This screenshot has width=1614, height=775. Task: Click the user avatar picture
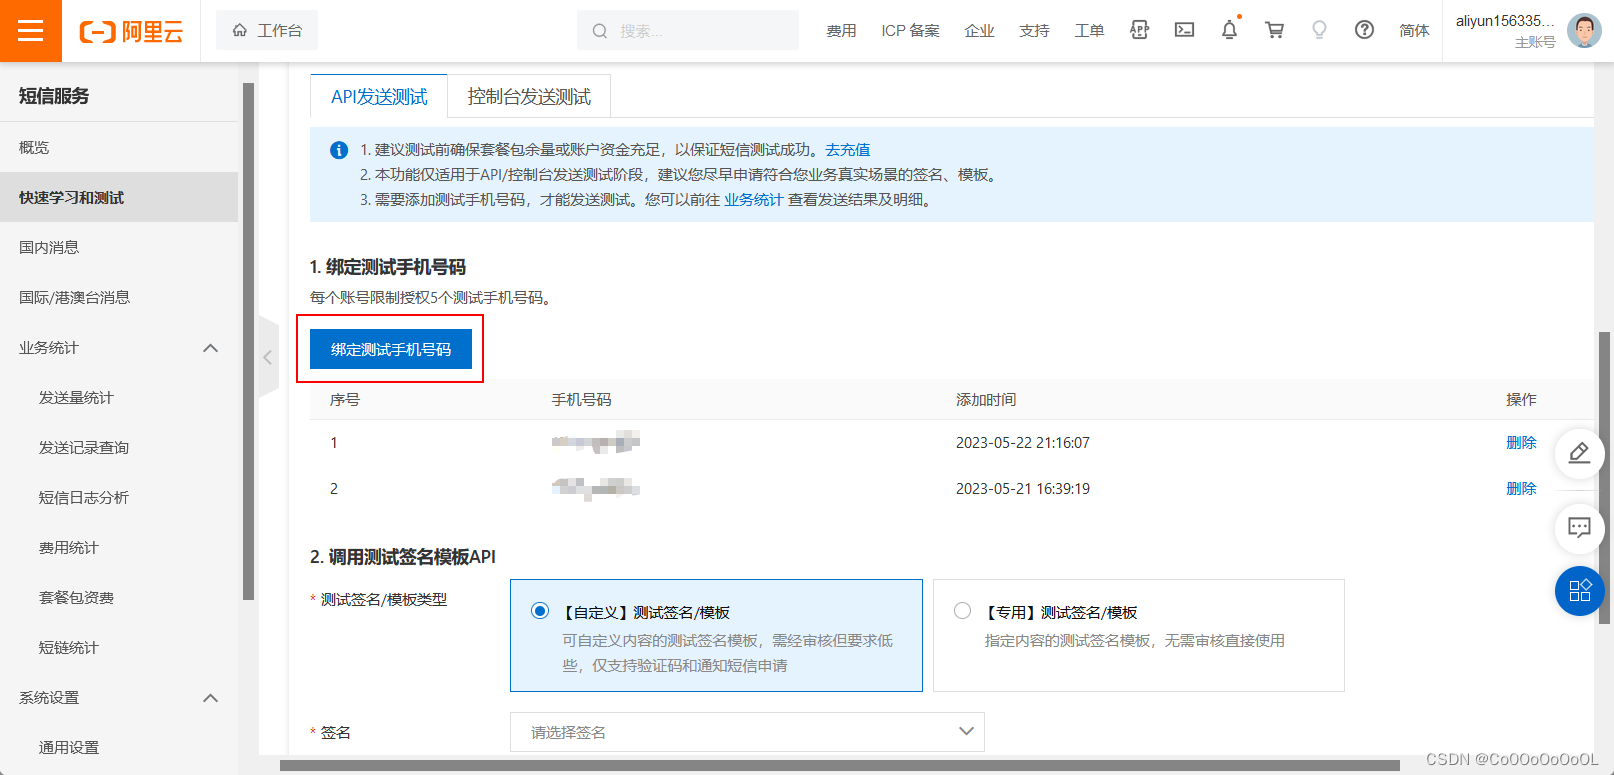(x=1584, y=31)
